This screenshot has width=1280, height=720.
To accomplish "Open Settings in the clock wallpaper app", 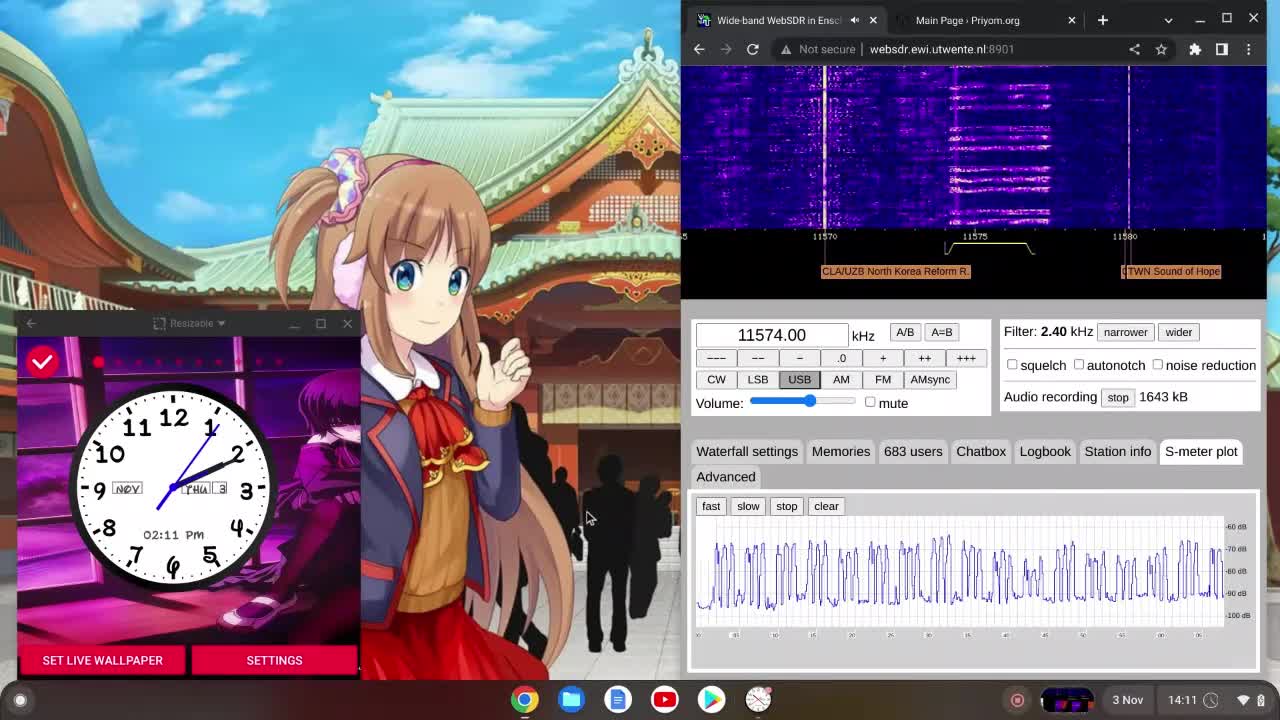I will [x=274, y=660].
